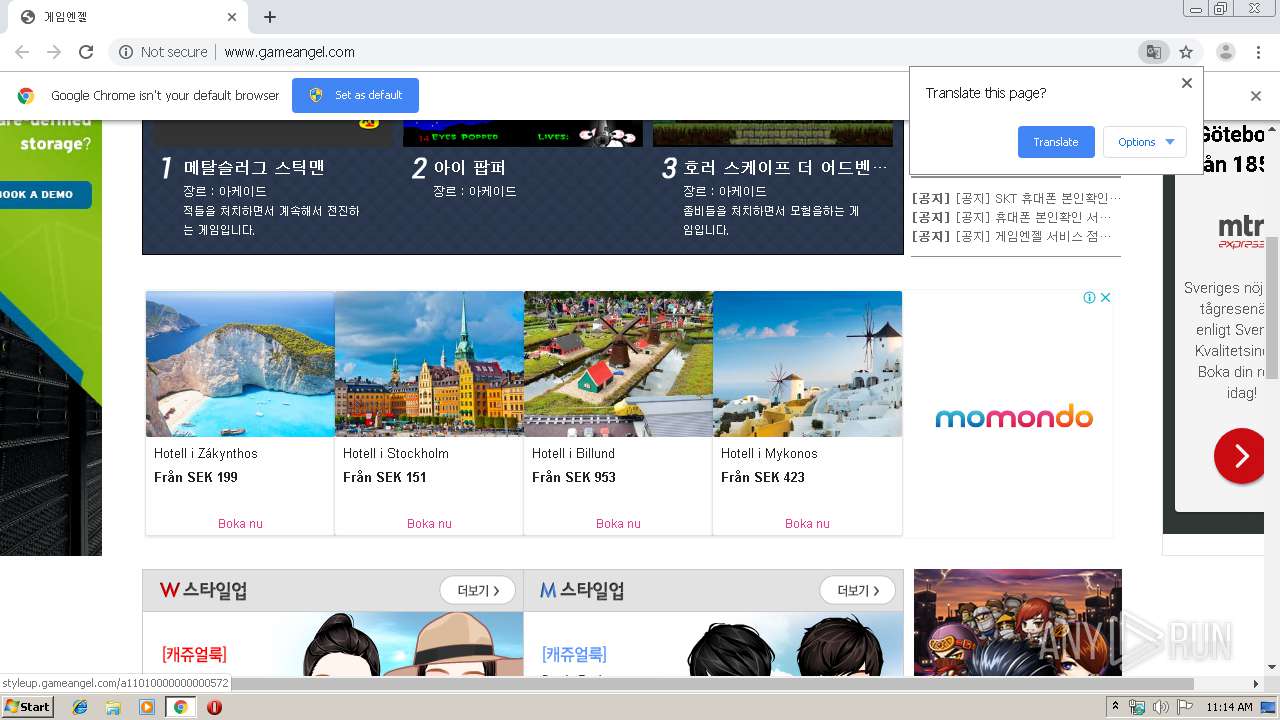Close the momondo ad with X
Image resolution: width=1280 pixels, height=720 pixels.
tap(1105, 297)
